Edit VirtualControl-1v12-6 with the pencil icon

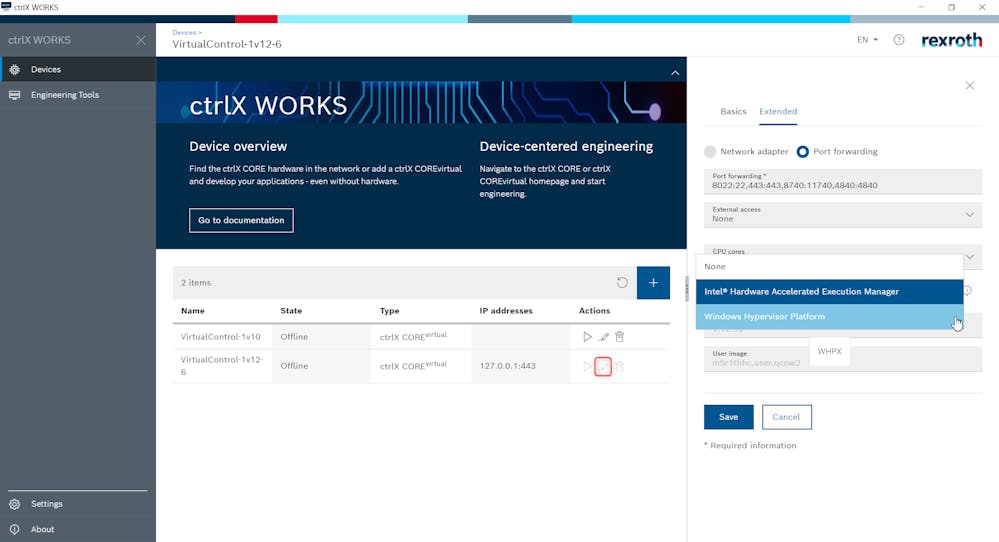(603, 366)
